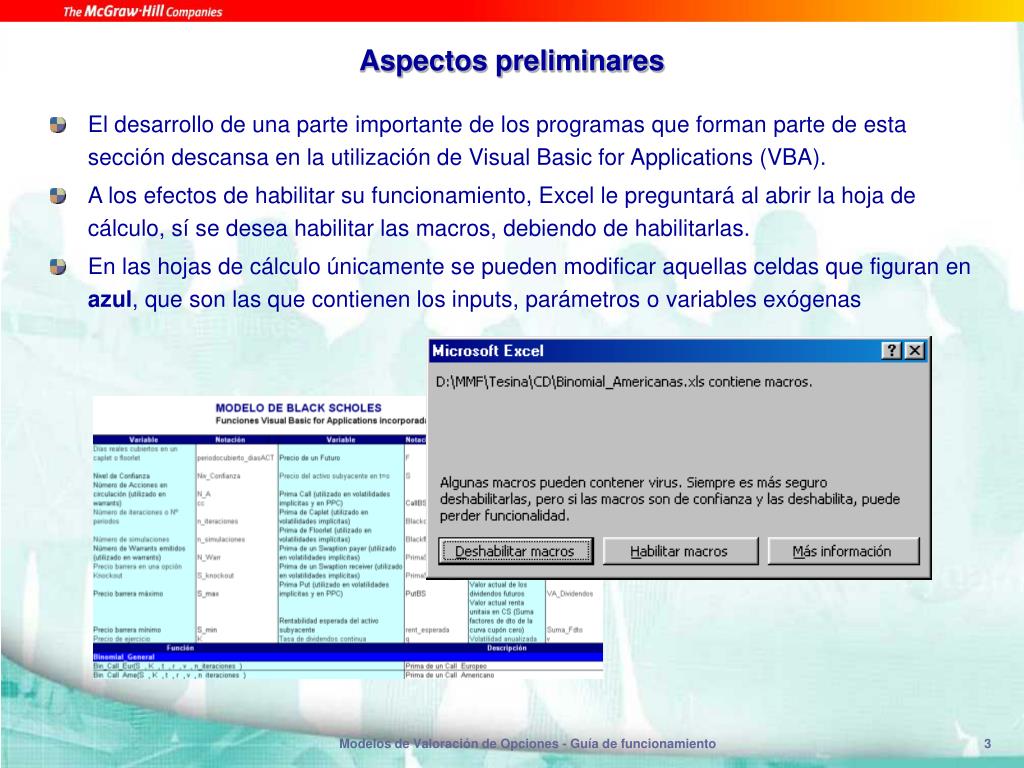
Task: Click the McGraw-Hill Companies logo
Action: pyautogui.click(x=142, y=11)
